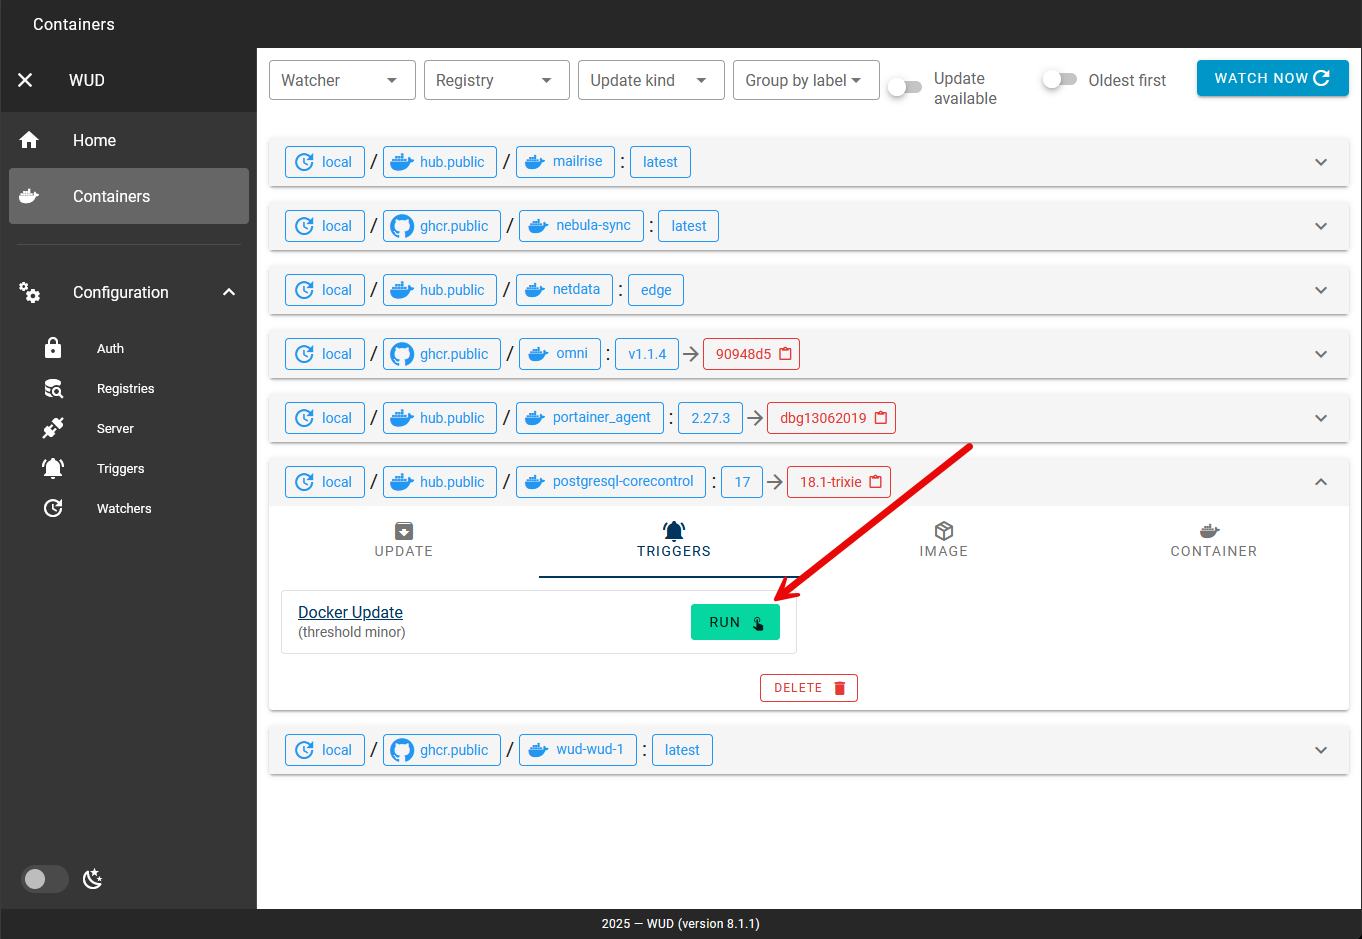Click the netdata container name chip

[564, 290]
